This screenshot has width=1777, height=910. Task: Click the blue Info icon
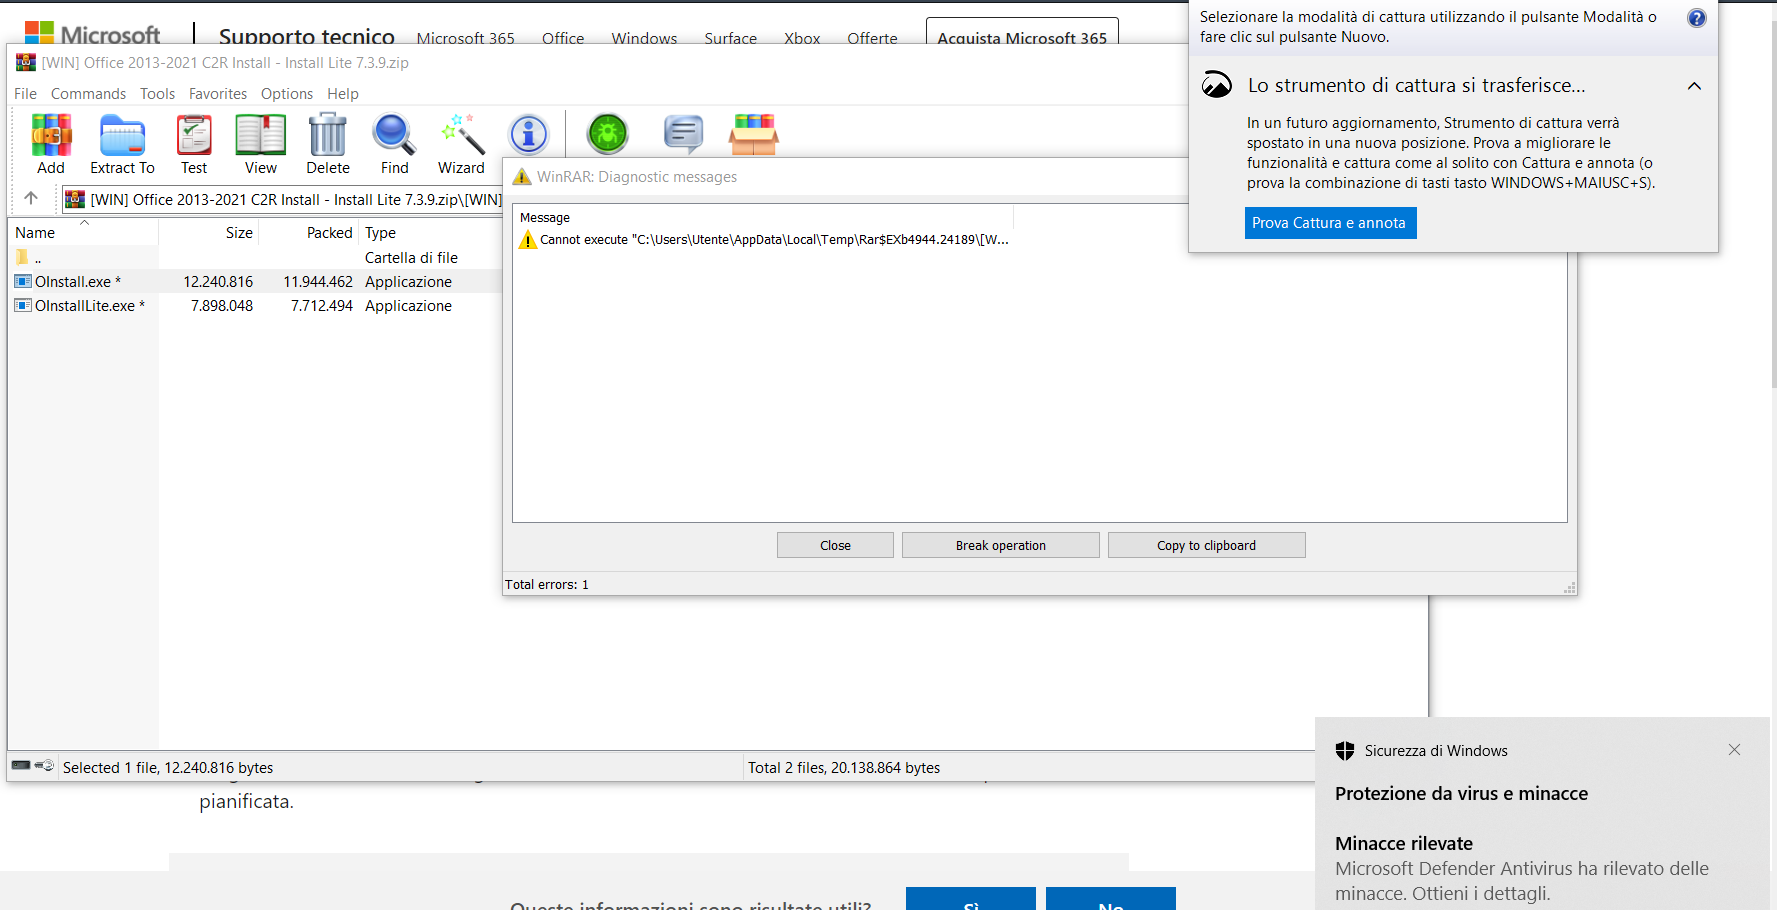point(529,134)
